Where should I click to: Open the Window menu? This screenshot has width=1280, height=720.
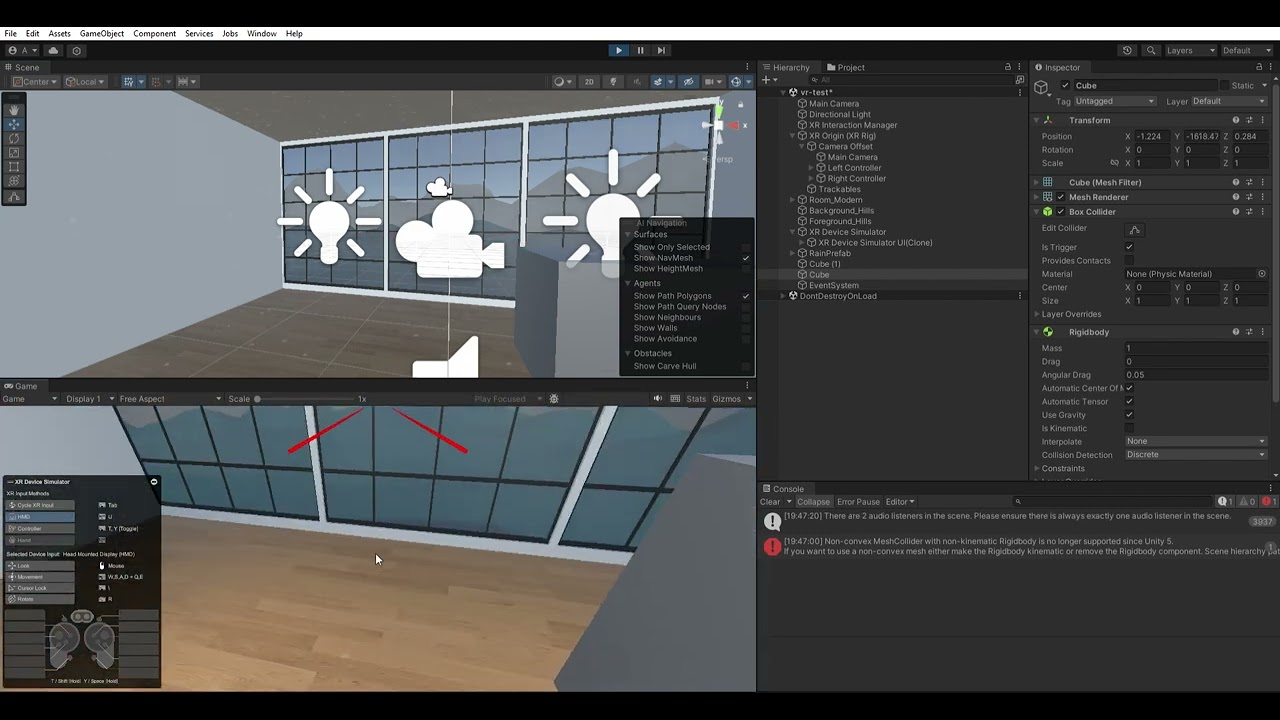tap(262, 34)
